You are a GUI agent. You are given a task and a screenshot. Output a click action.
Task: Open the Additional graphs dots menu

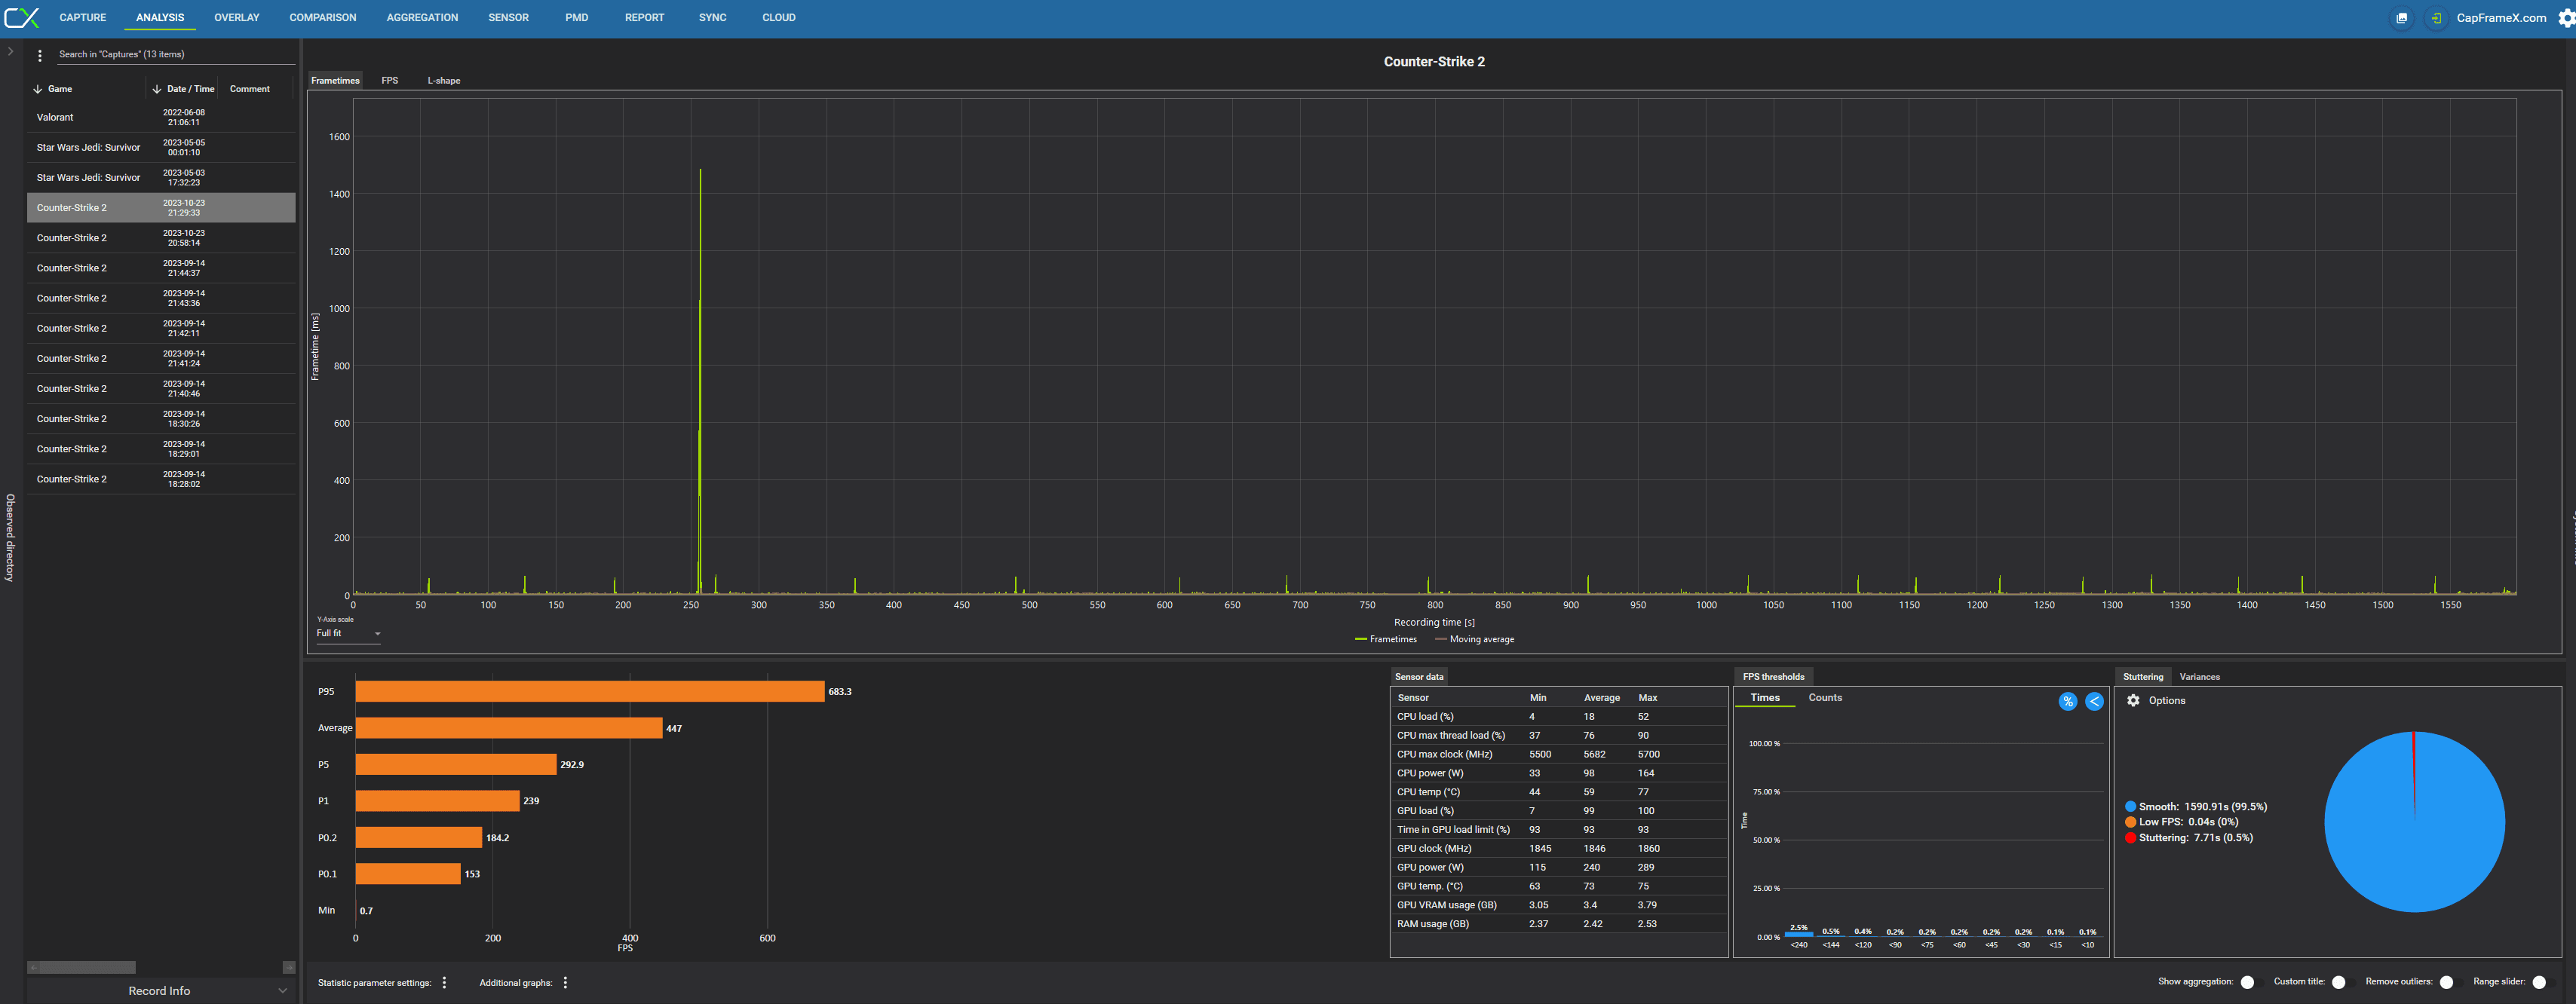click(565, 982)
